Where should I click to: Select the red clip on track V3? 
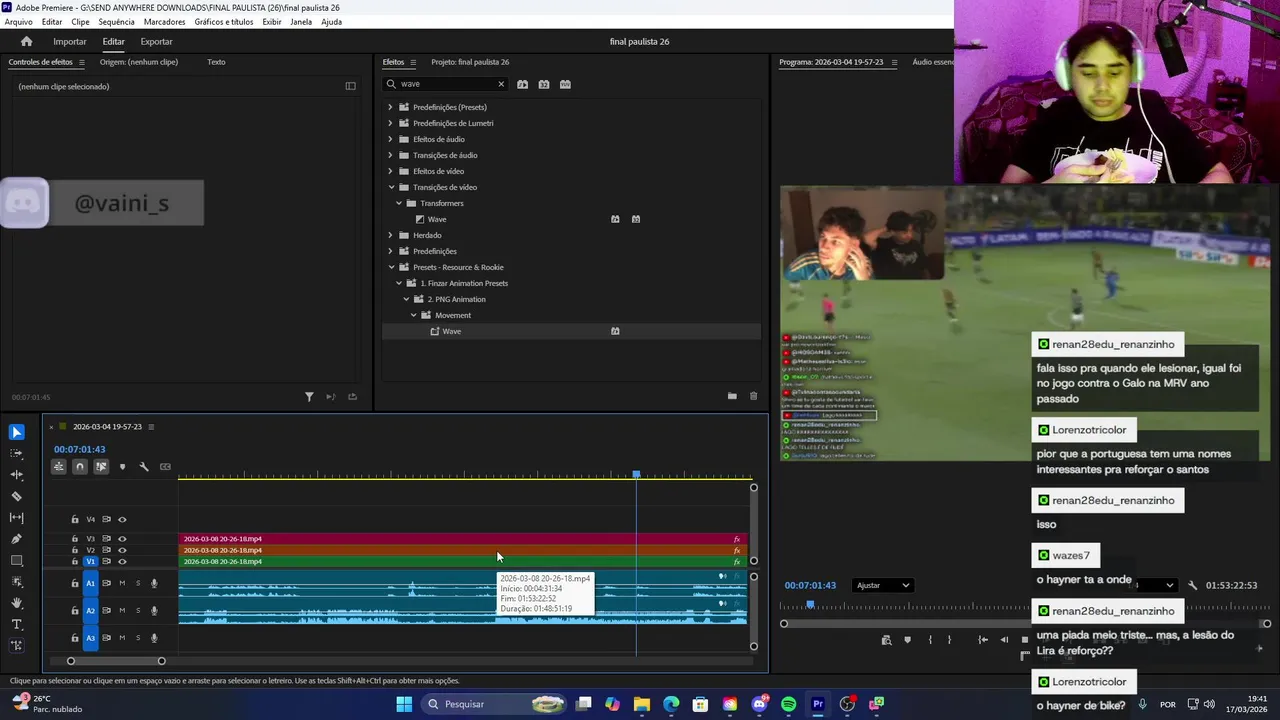pos(461,539)
